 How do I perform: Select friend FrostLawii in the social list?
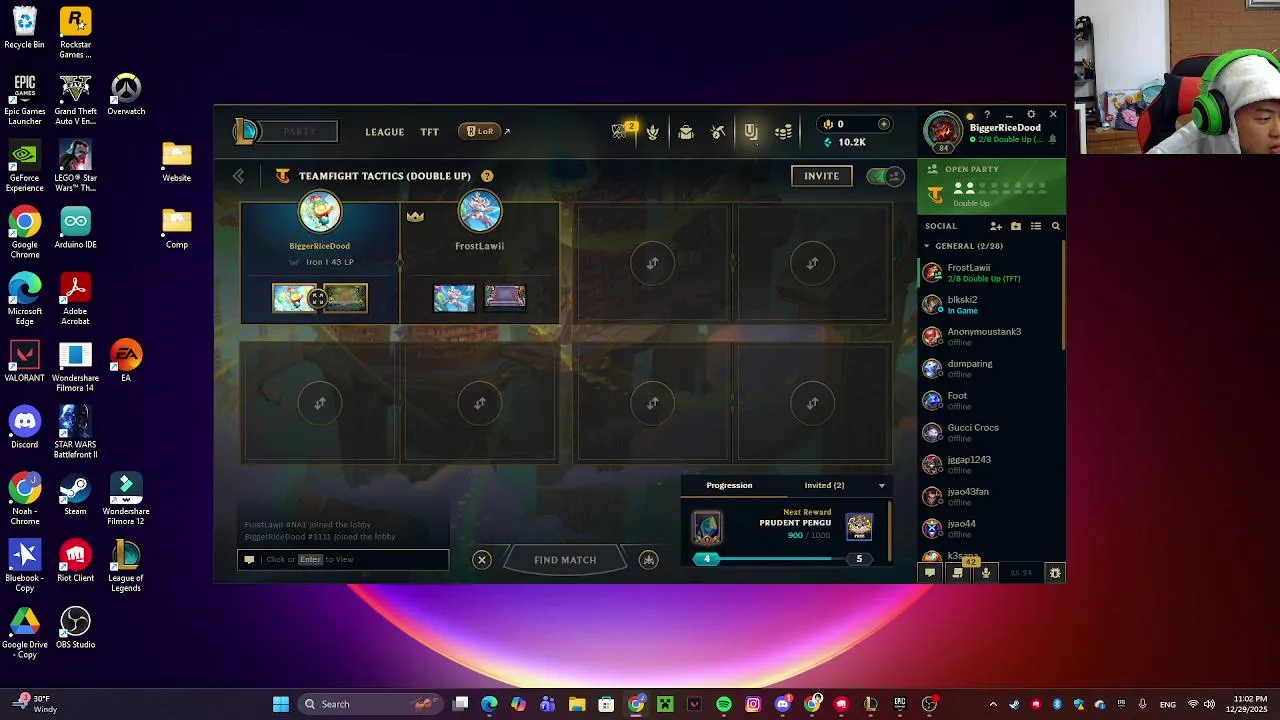tap(989, 272)
